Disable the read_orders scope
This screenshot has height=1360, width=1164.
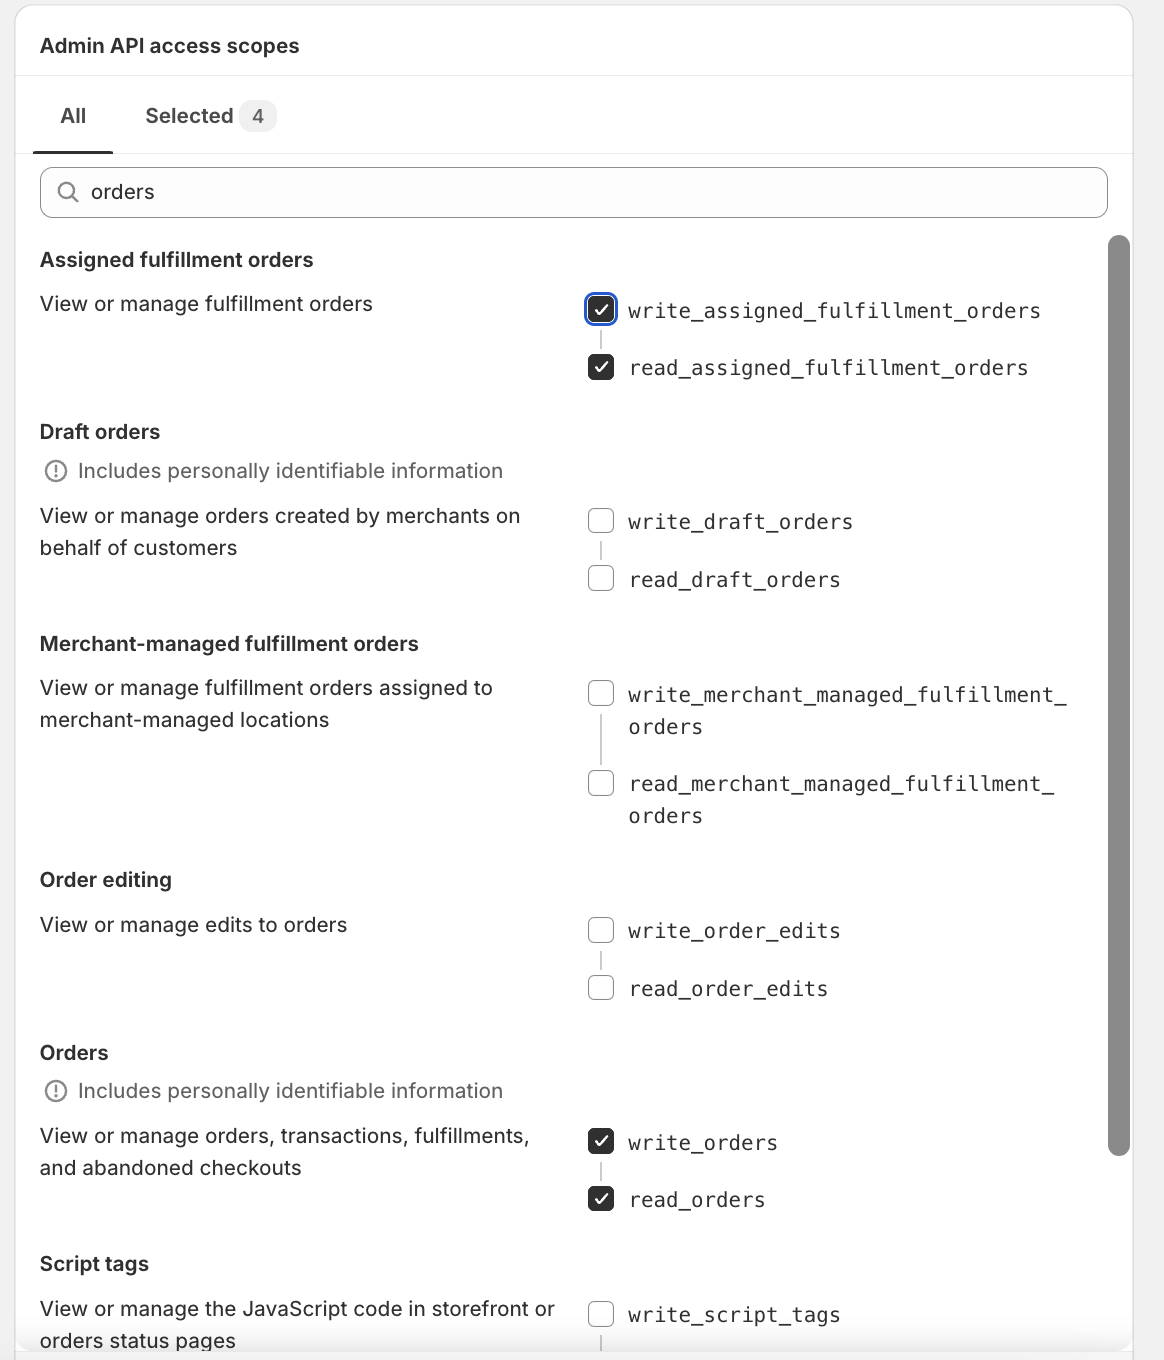[601, 1199]
